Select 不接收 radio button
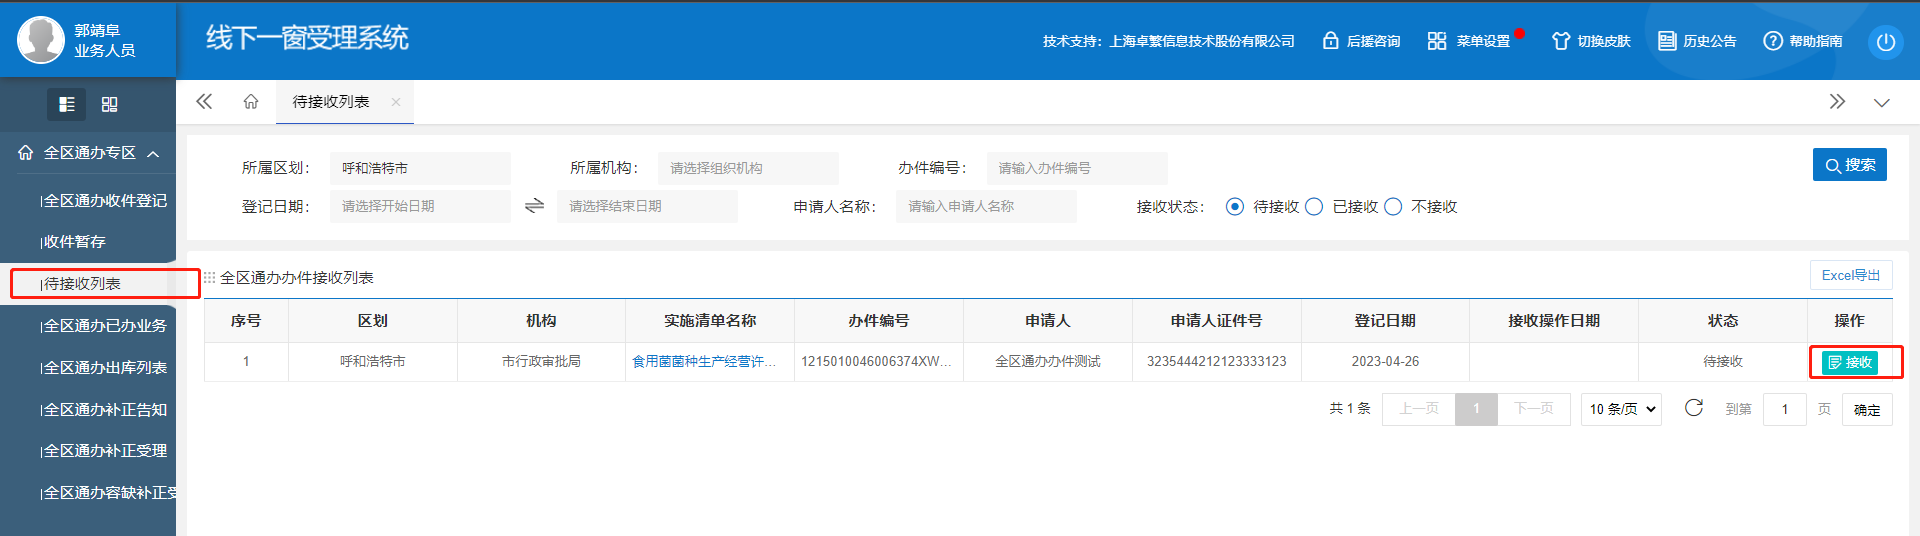Screen dimensions: 1920x536 (x=1393, y=207)
